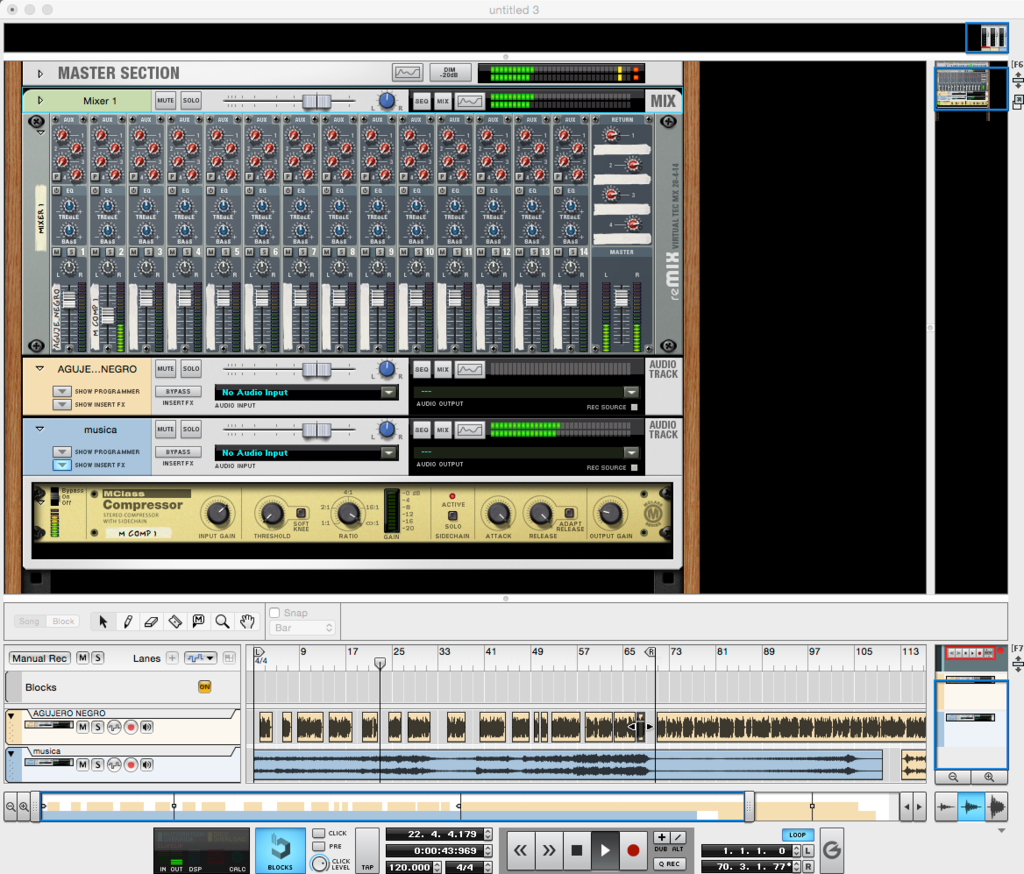Toggle monitoring speaker on musica track

coord(147,764)
